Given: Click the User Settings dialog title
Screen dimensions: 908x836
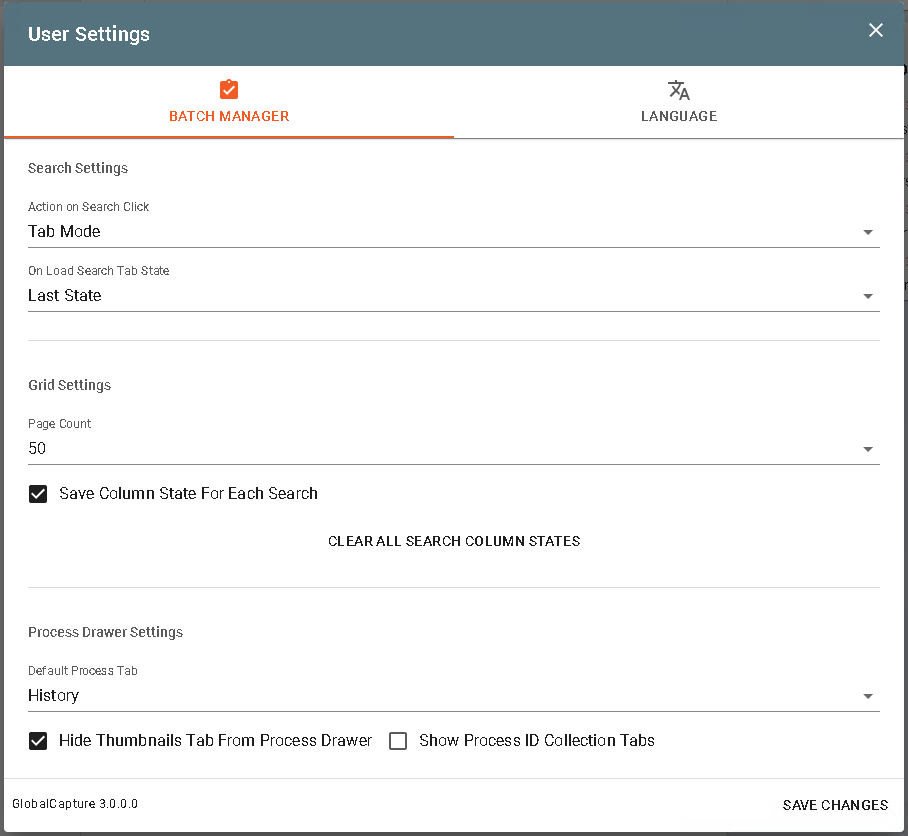Looking at the screenshot, I should 89,34.
